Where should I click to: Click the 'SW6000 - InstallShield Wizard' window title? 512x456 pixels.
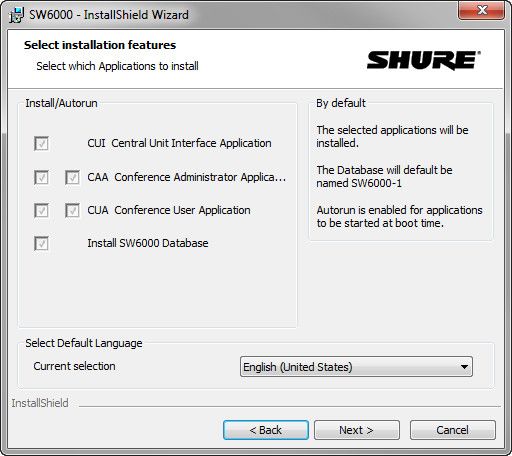(x=109, y=15)
